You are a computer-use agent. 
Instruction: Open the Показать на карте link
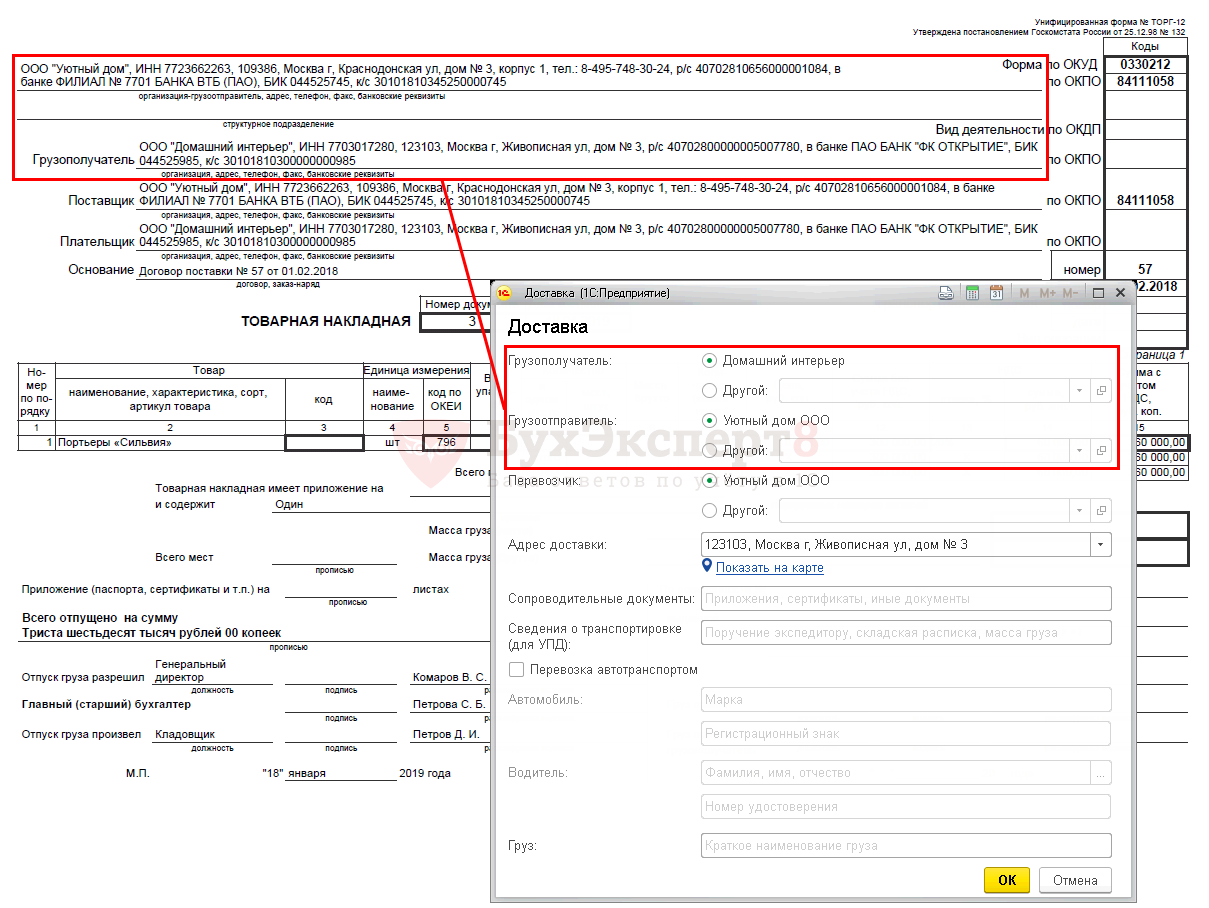769,568
